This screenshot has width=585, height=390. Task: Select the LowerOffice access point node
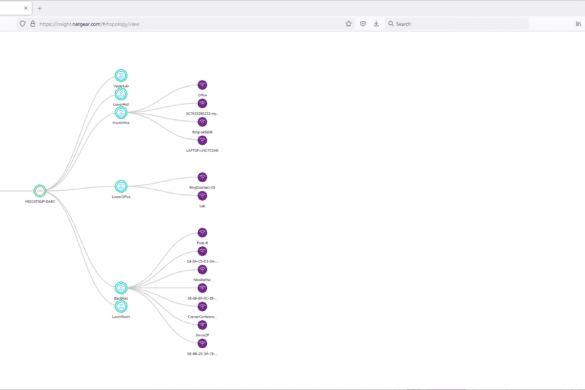(121, 186)
